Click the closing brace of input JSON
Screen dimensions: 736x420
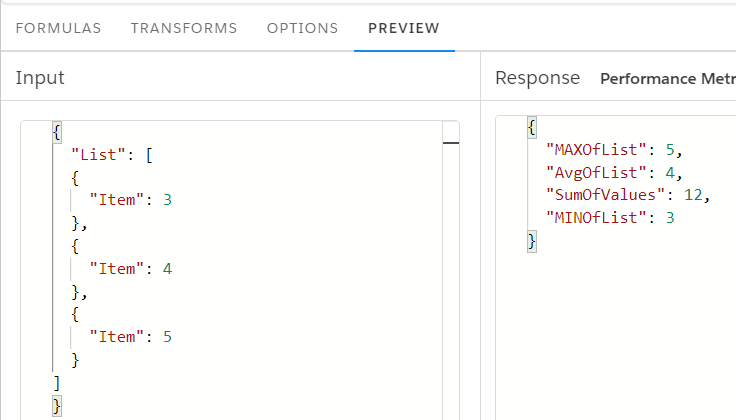click(57, 406)
